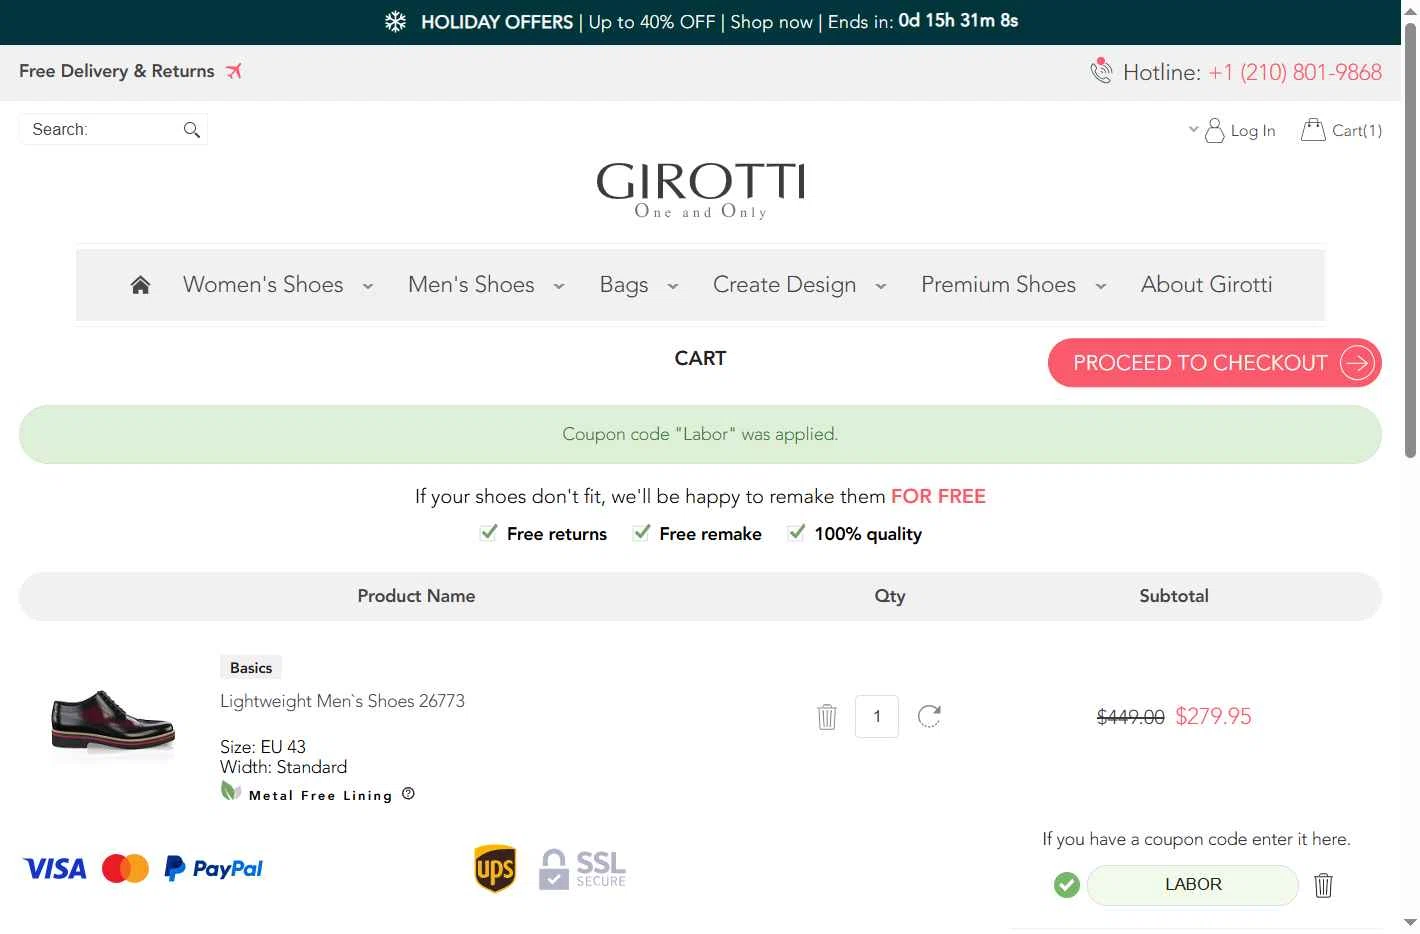Click 100% quality checkmark

click(797, 533)
